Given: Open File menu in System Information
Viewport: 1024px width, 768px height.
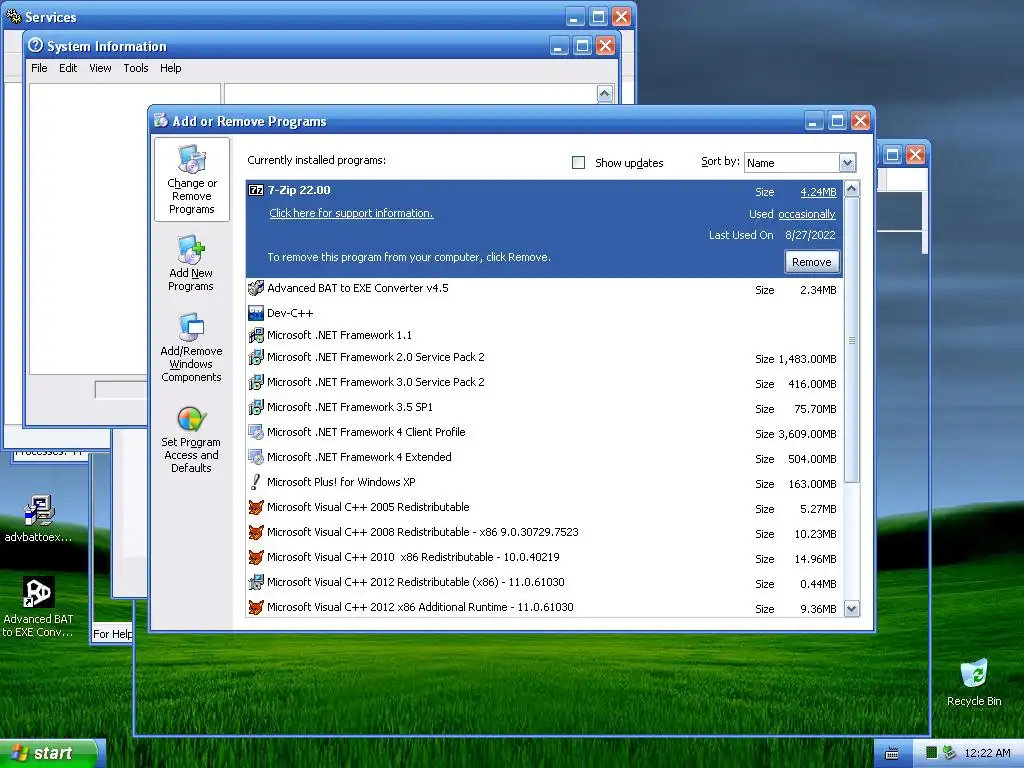Looking at the screenshot, I should (39, 68).
